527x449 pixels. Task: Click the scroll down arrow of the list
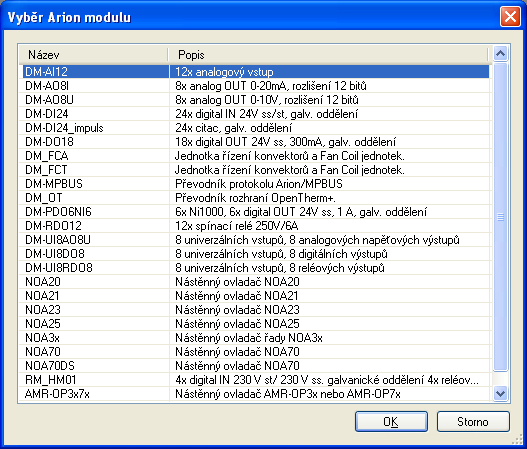coord(500,393)
